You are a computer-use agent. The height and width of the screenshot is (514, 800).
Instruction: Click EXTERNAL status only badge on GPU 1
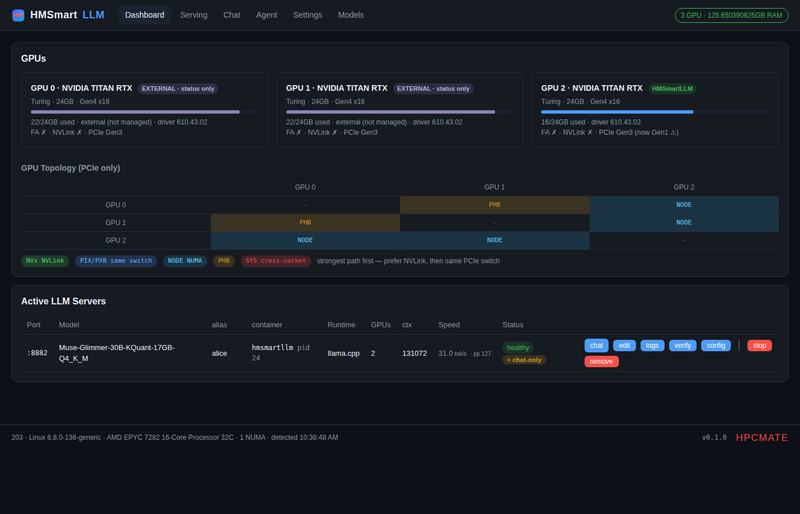point(433,89)
